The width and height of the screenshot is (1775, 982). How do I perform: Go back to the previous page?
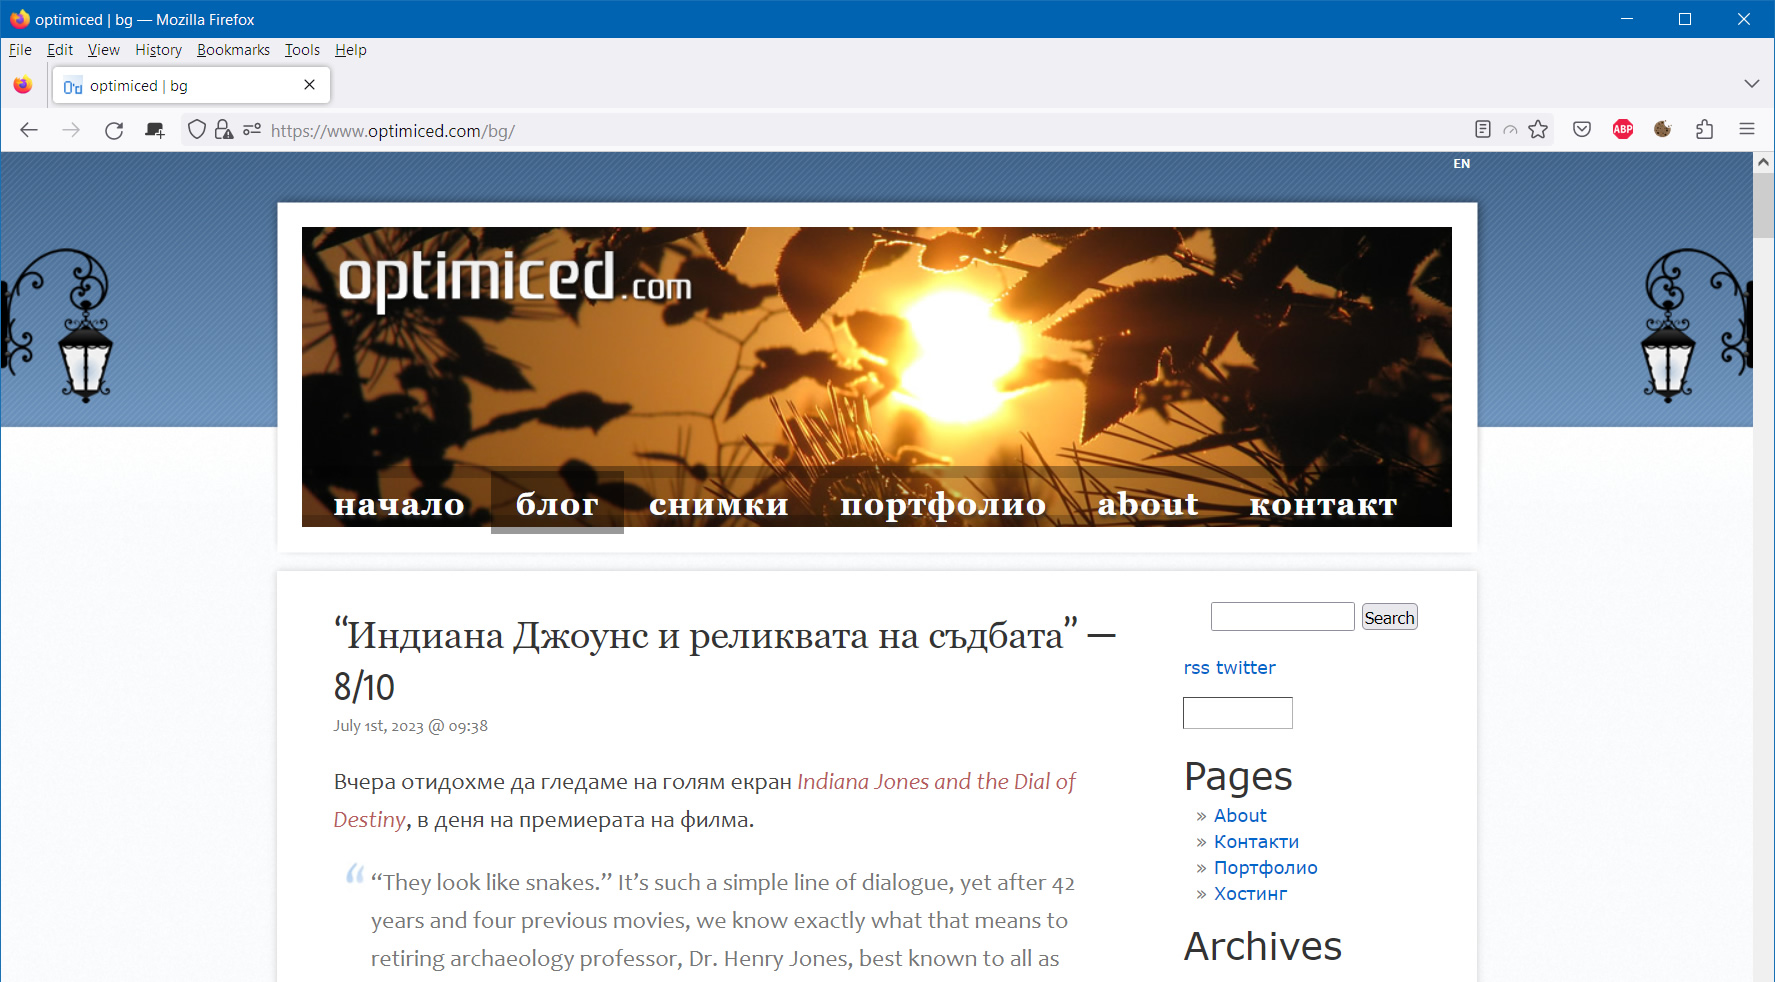29,130
